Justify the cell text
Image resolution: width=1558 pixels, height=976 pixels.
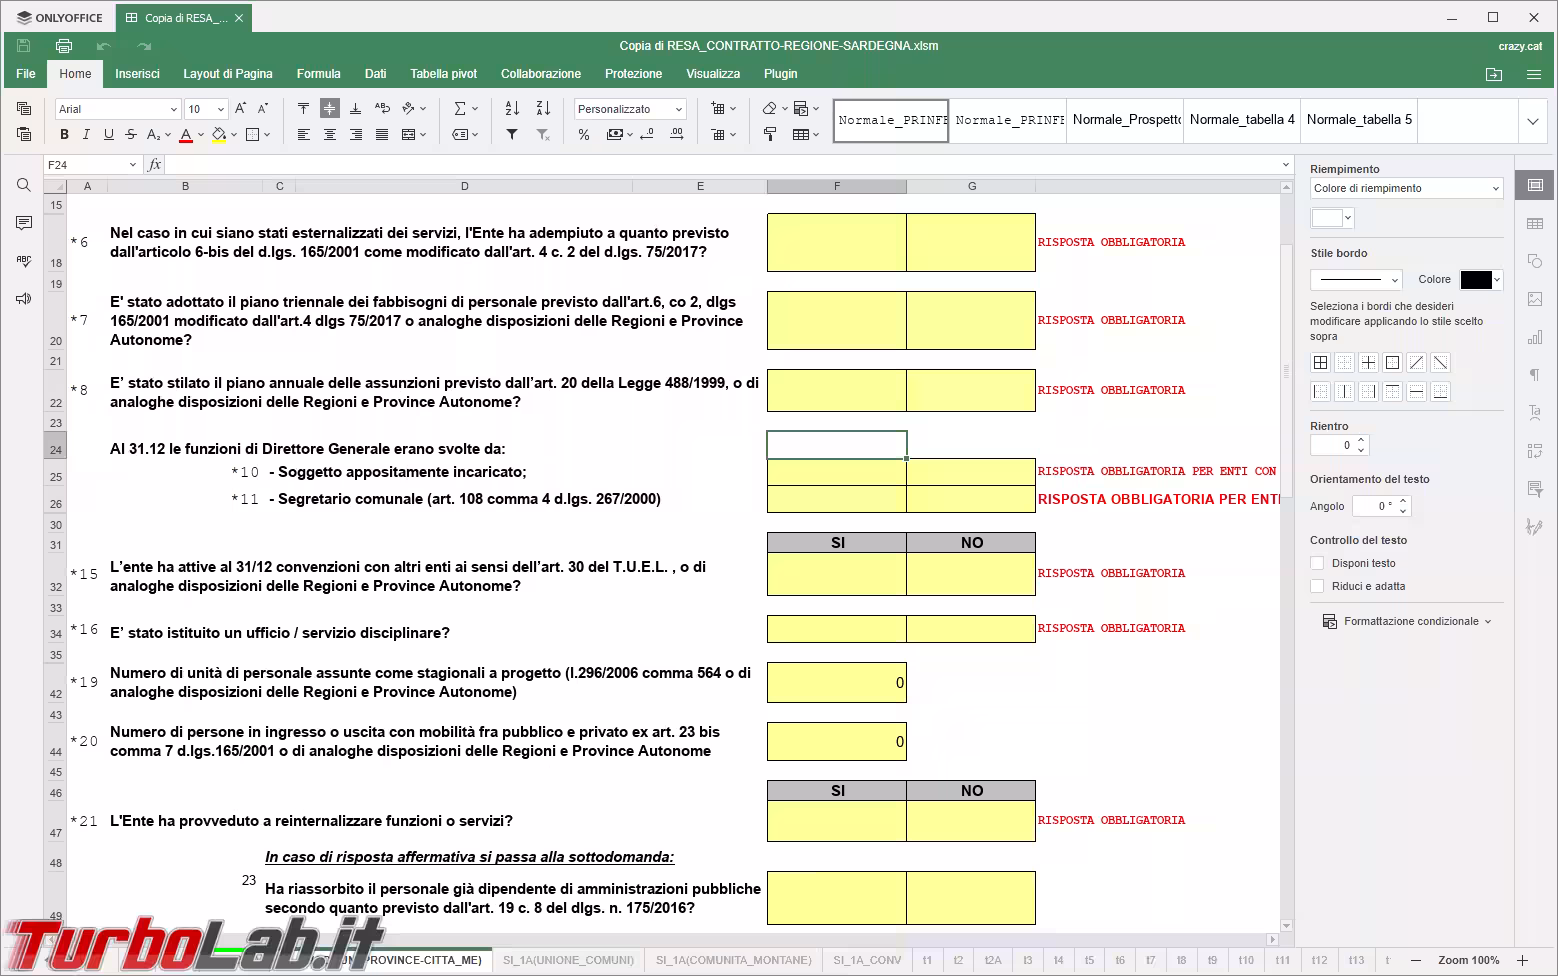[x=381, y=135]
